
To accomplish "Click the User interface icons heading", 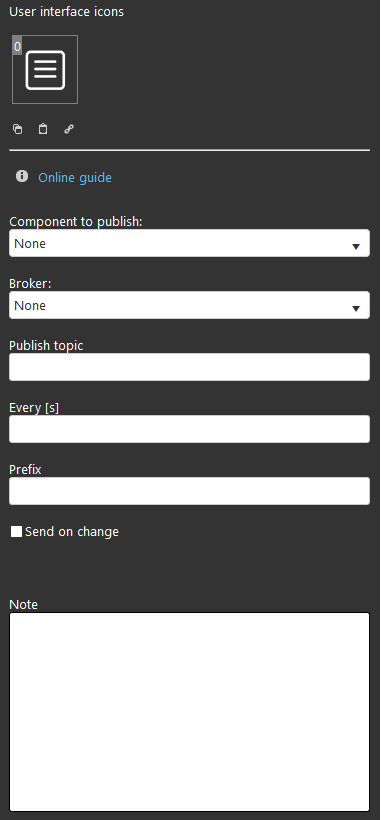I will [x=66, y=12].
